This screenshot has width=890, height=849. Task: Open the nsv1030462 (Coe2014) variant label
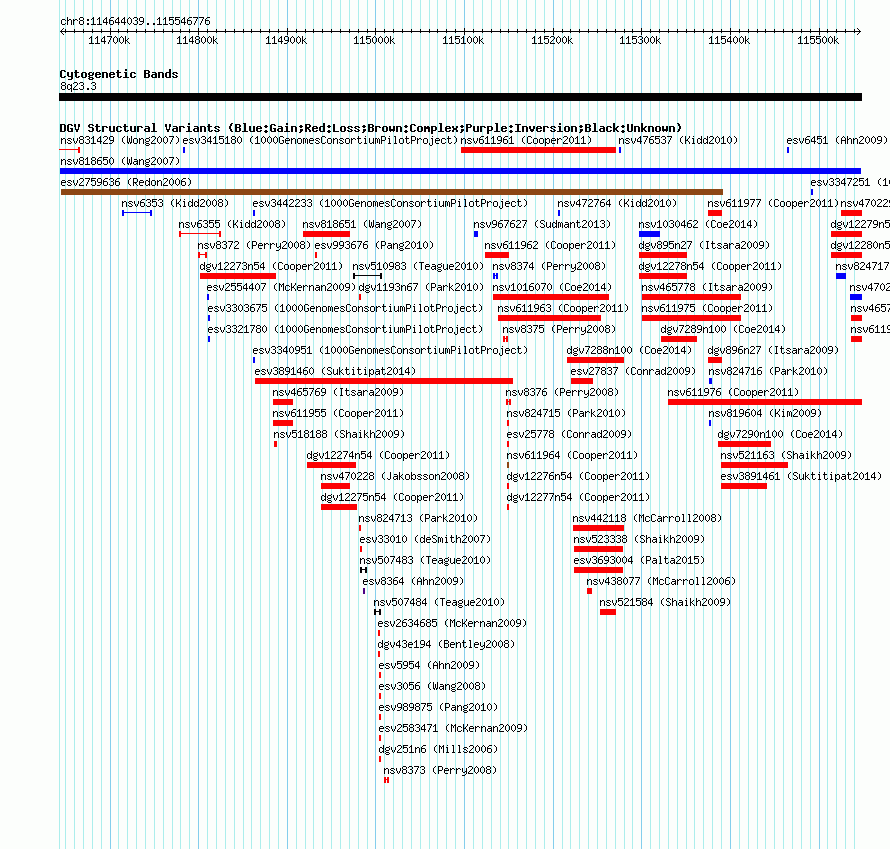click(x=698, y=224)
